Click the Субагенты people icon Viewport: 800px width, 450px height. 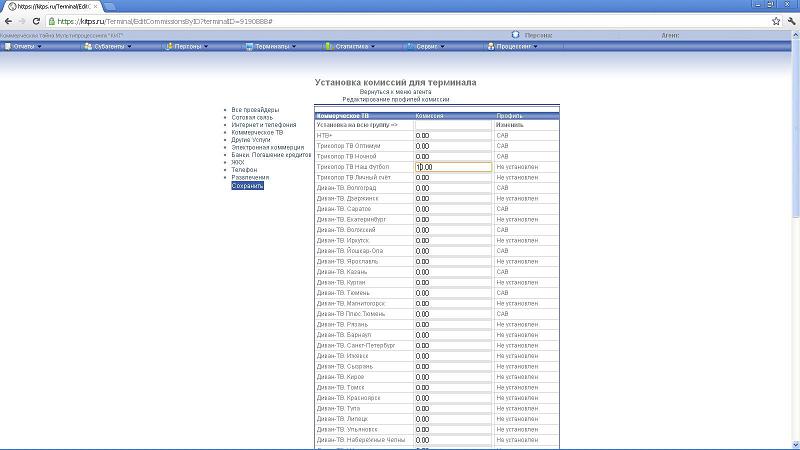[x=88, y=46]
